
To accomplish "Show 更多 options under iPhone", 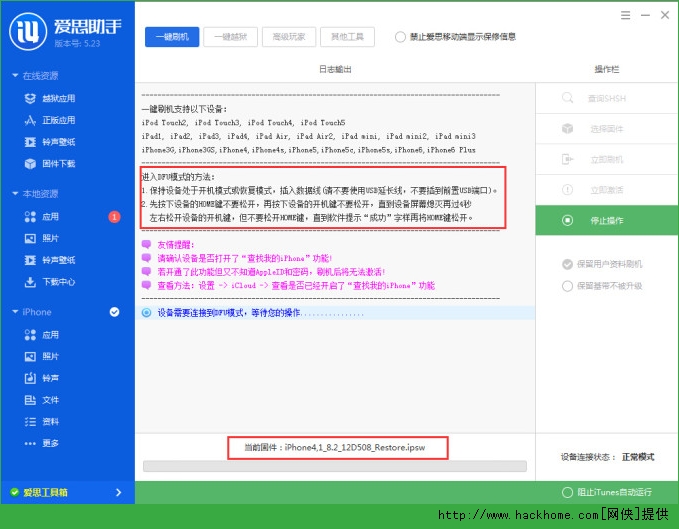I will (50, 443).
